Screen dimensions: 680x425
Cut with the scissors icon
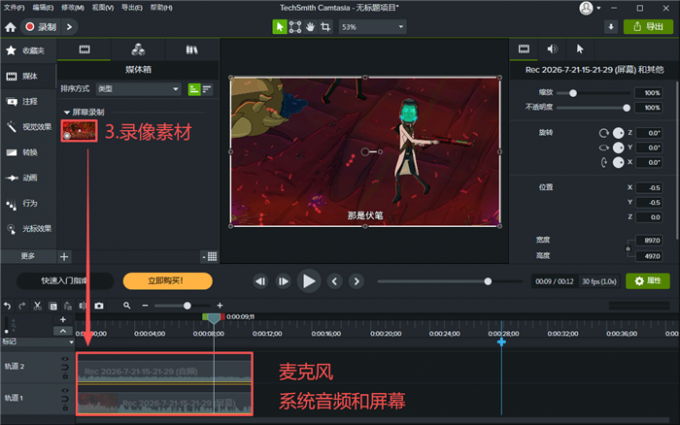coord(38,306)
